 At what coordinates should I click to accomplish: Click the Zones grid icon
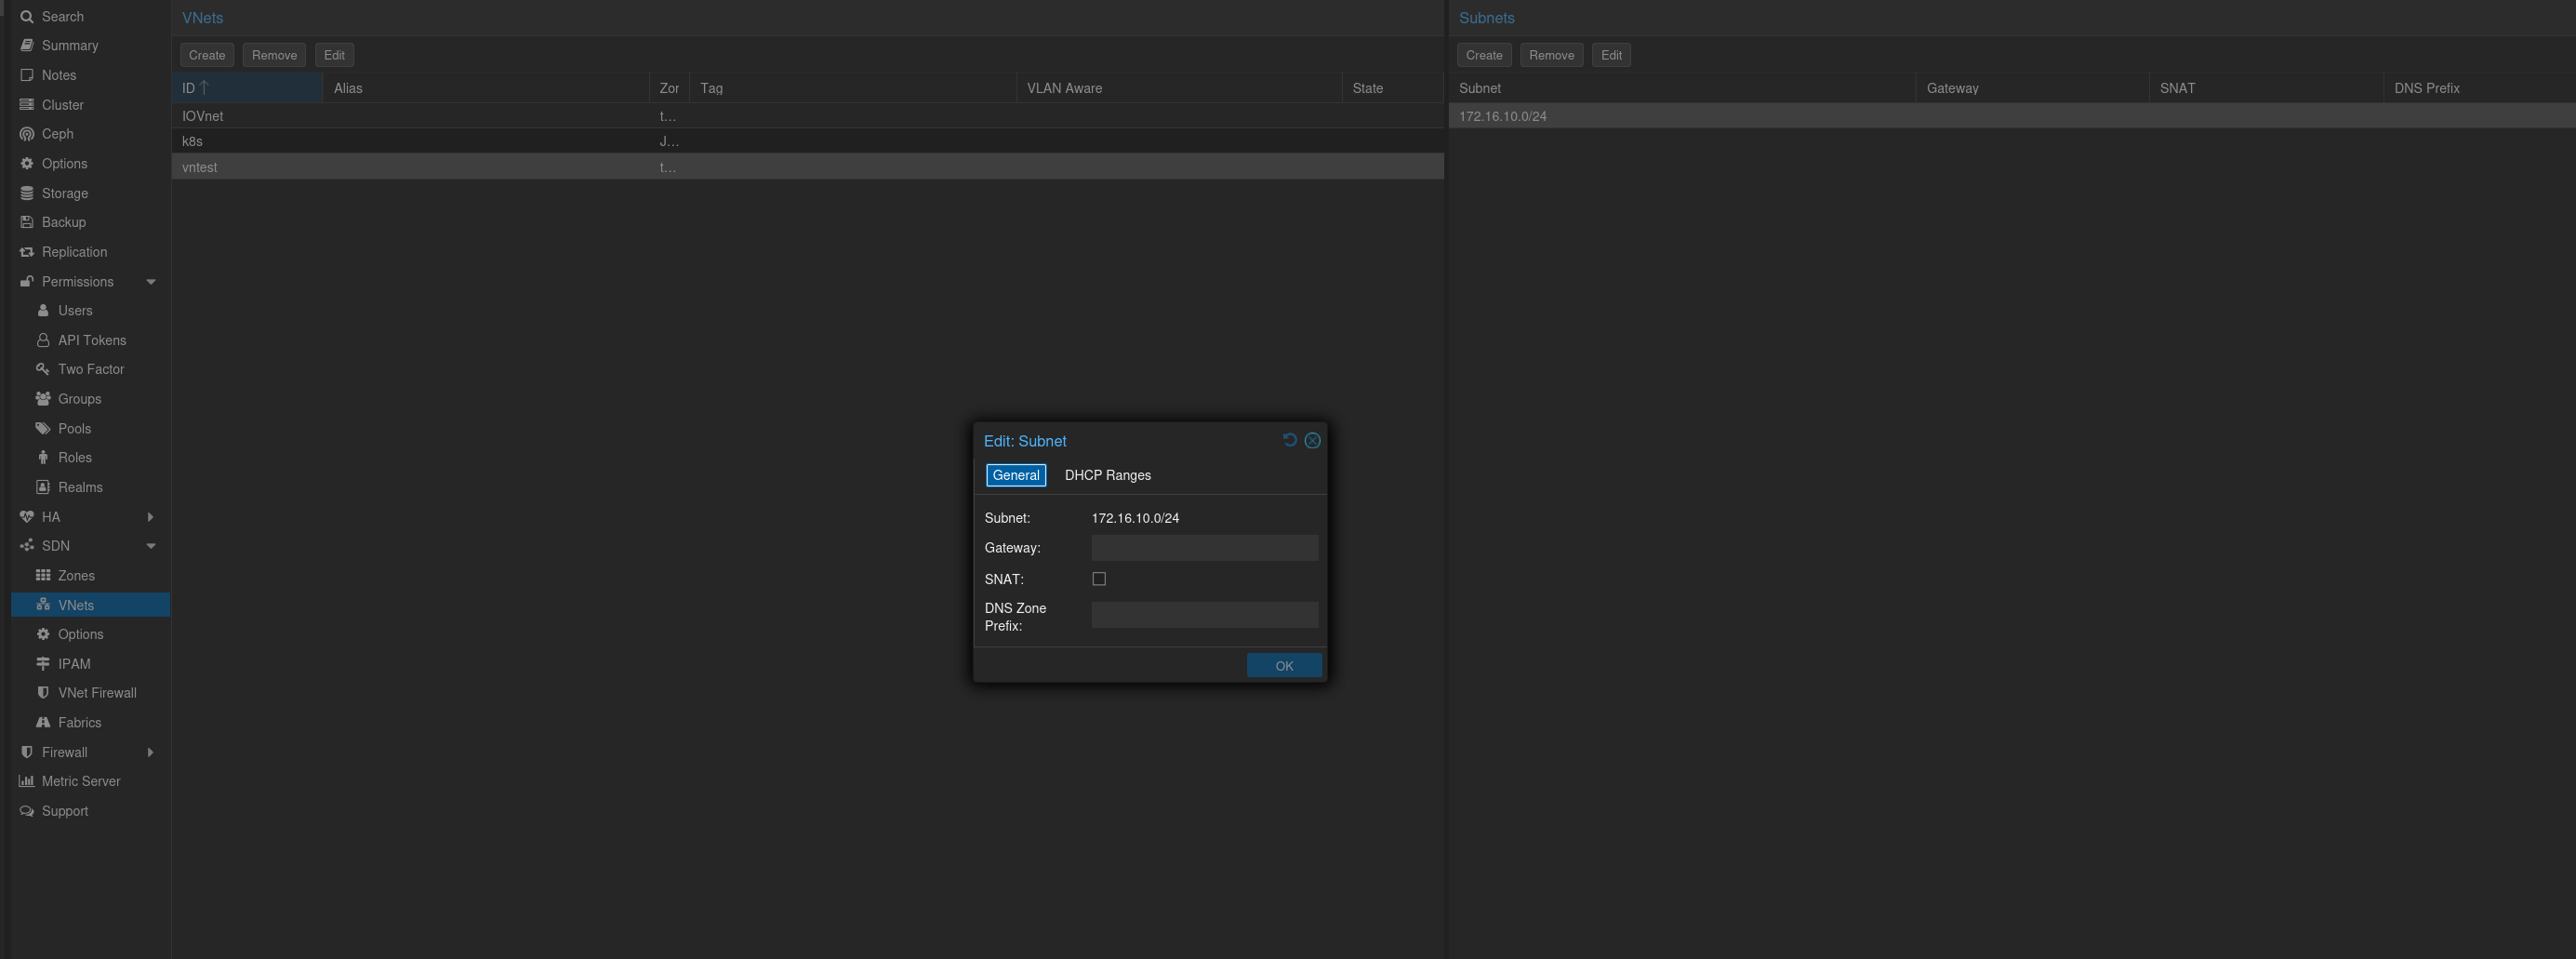[x=43, y=575]
